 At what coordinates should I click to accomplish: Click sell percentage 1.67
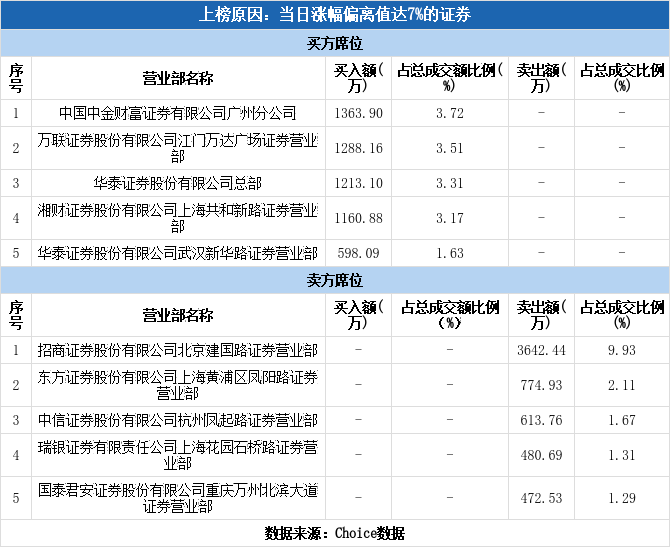click(x=622, y=420)
